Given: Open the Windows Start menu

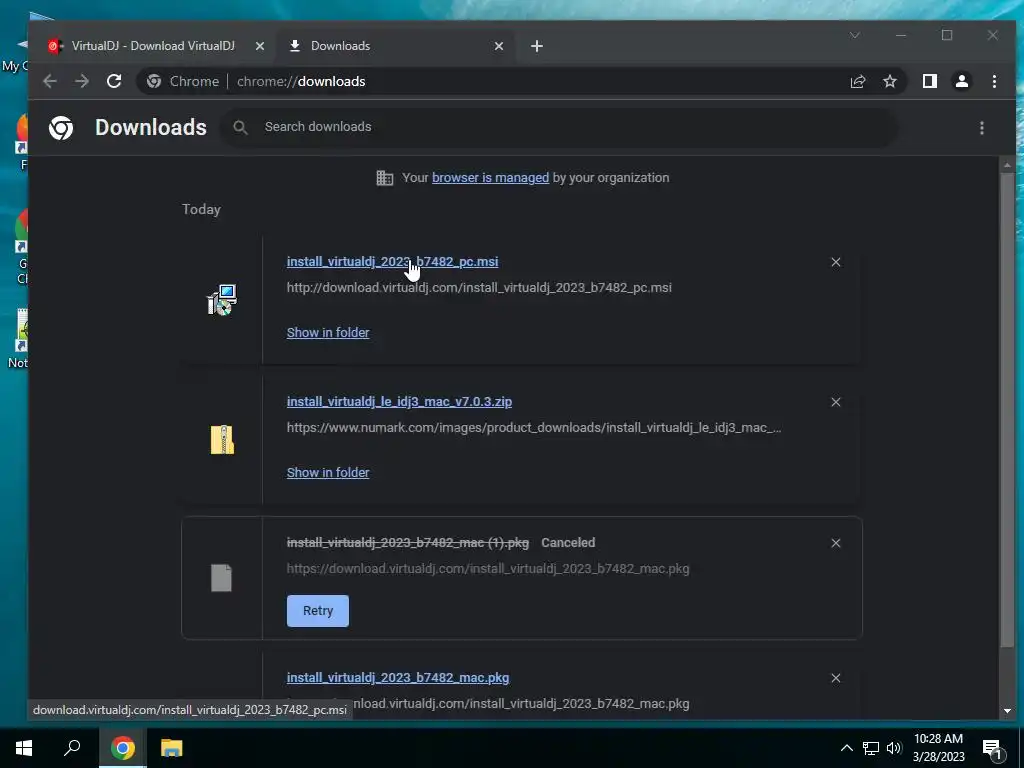Looking at the screenshot, I should (24, 748).
